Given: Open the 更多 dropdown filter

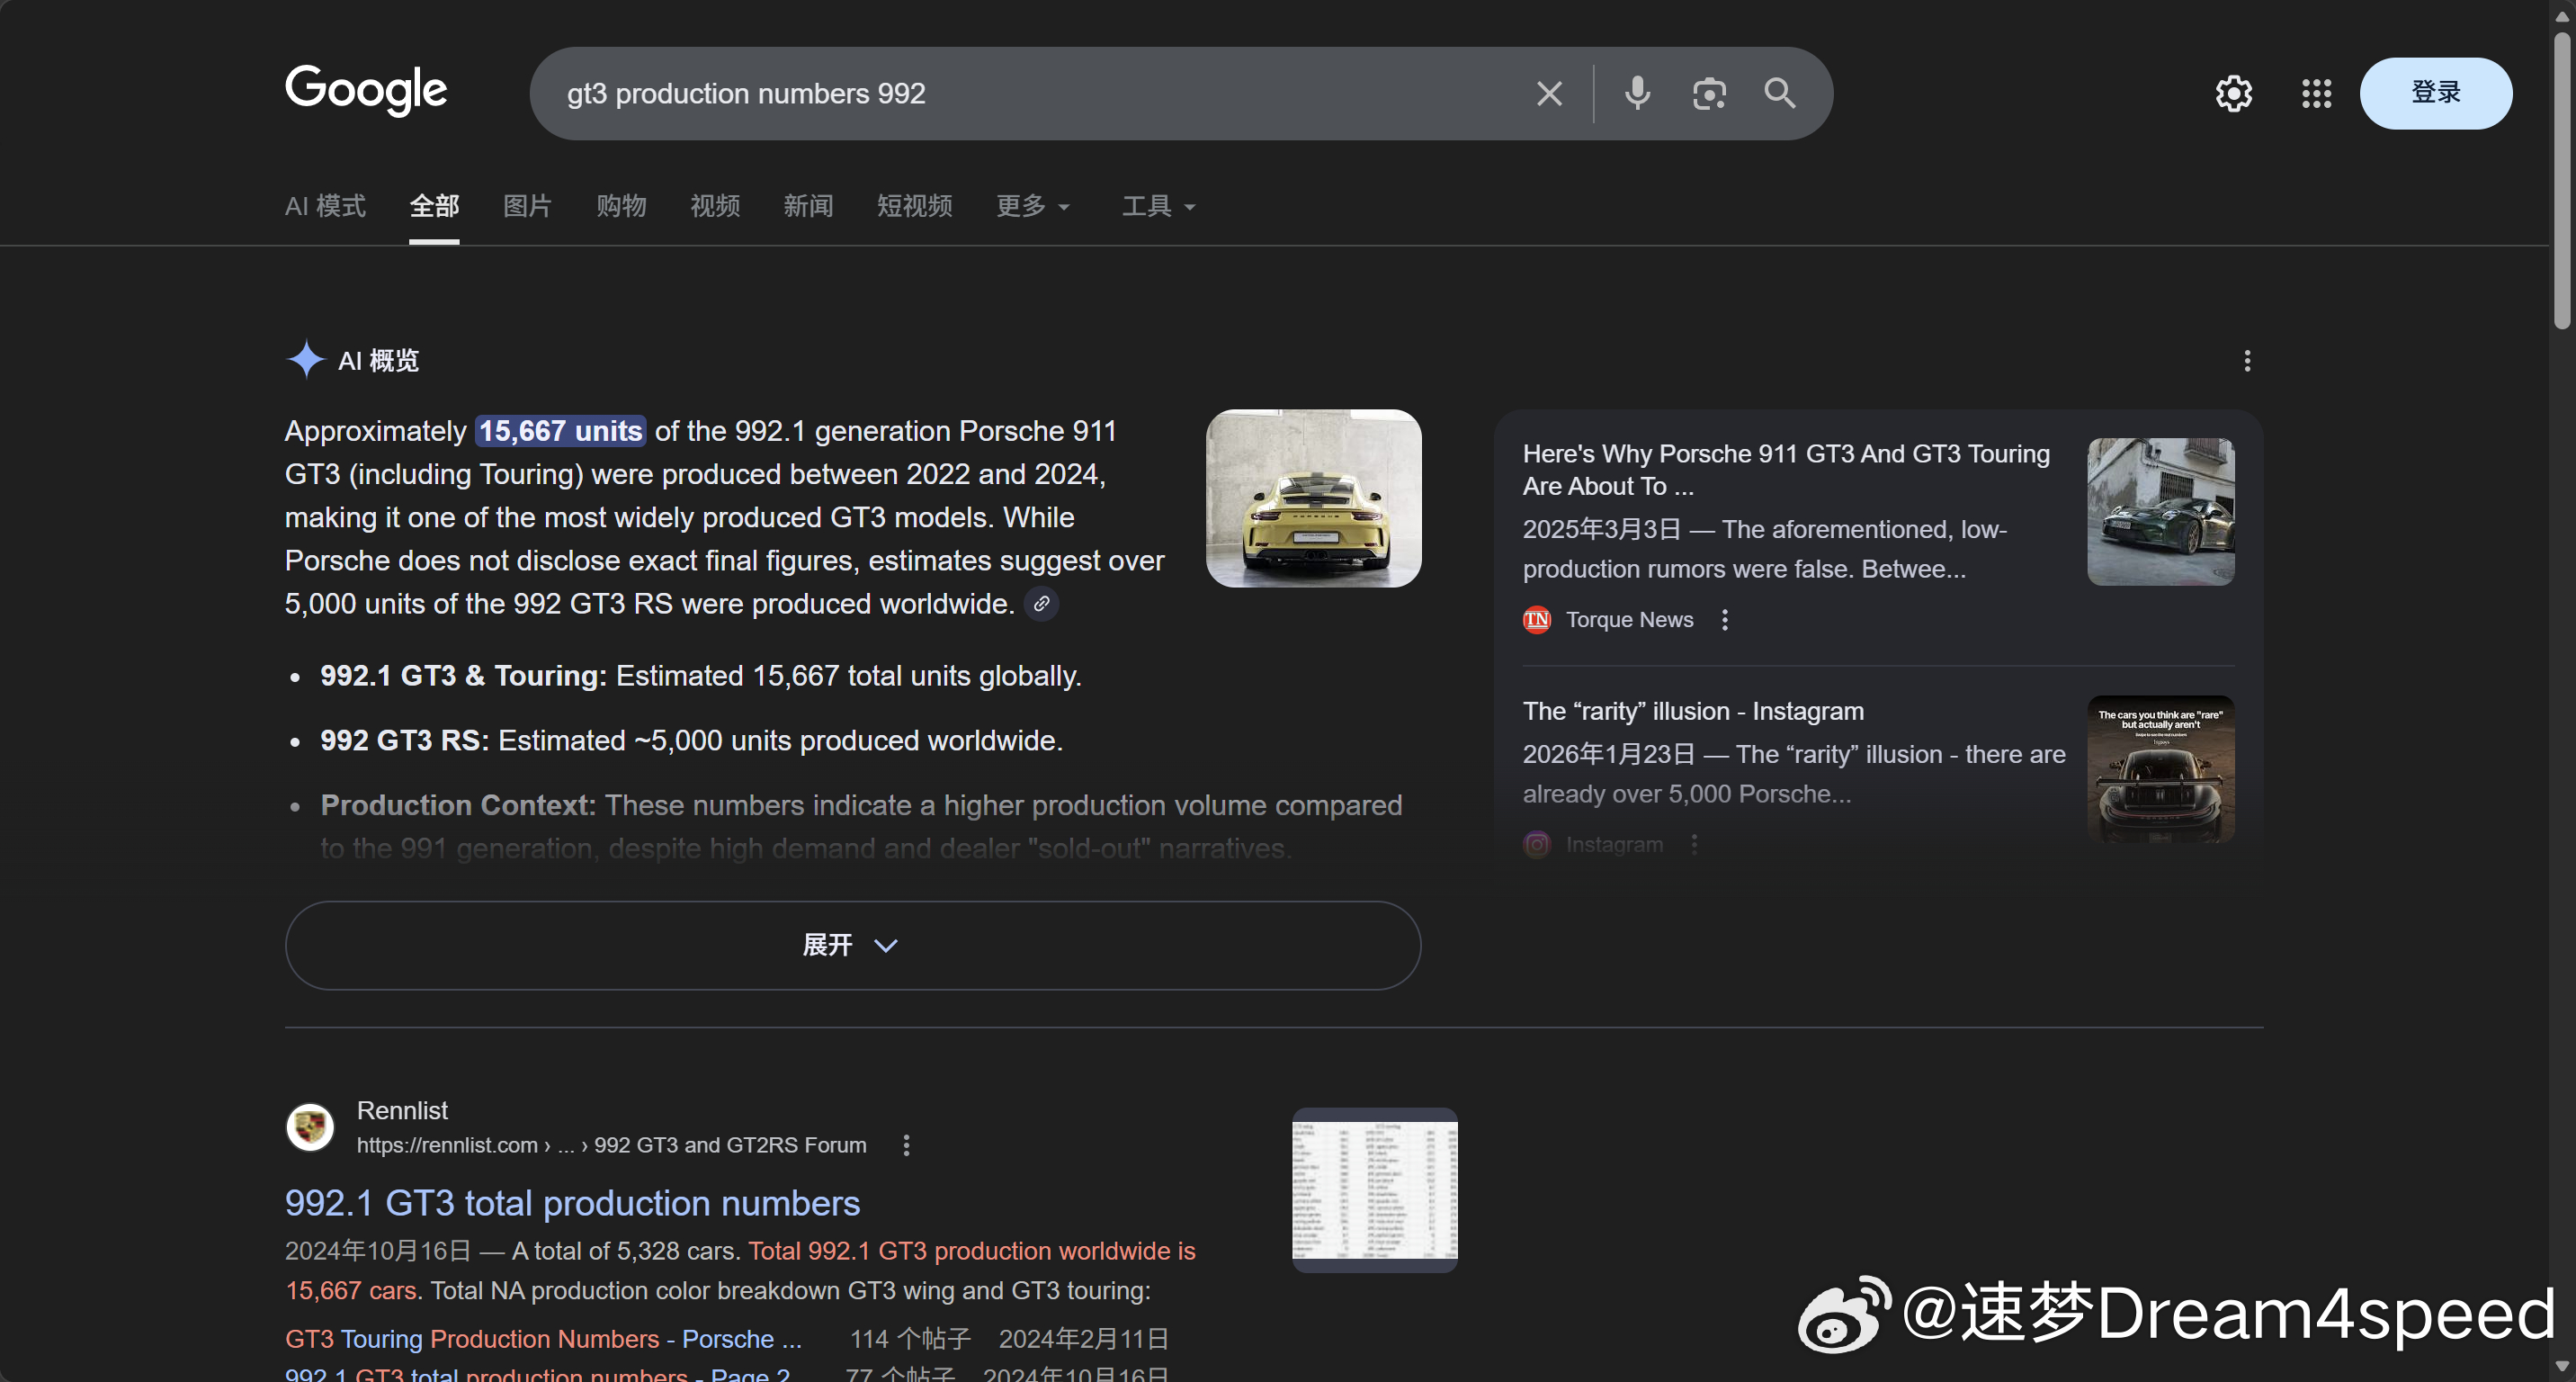Looking at the screenshot, I should (1032, 206).
